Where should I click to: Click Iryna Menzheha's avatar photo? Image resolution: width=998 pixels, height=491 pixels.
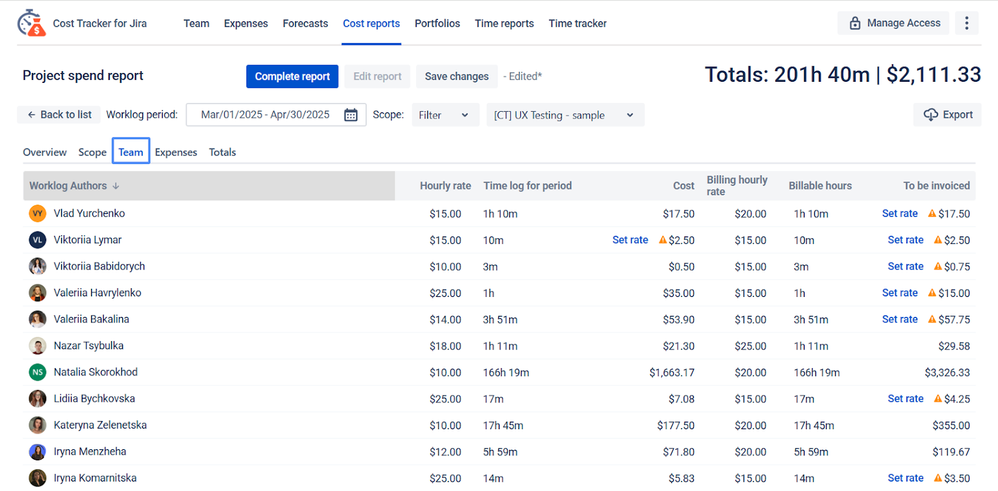click(x=38, y=452)
